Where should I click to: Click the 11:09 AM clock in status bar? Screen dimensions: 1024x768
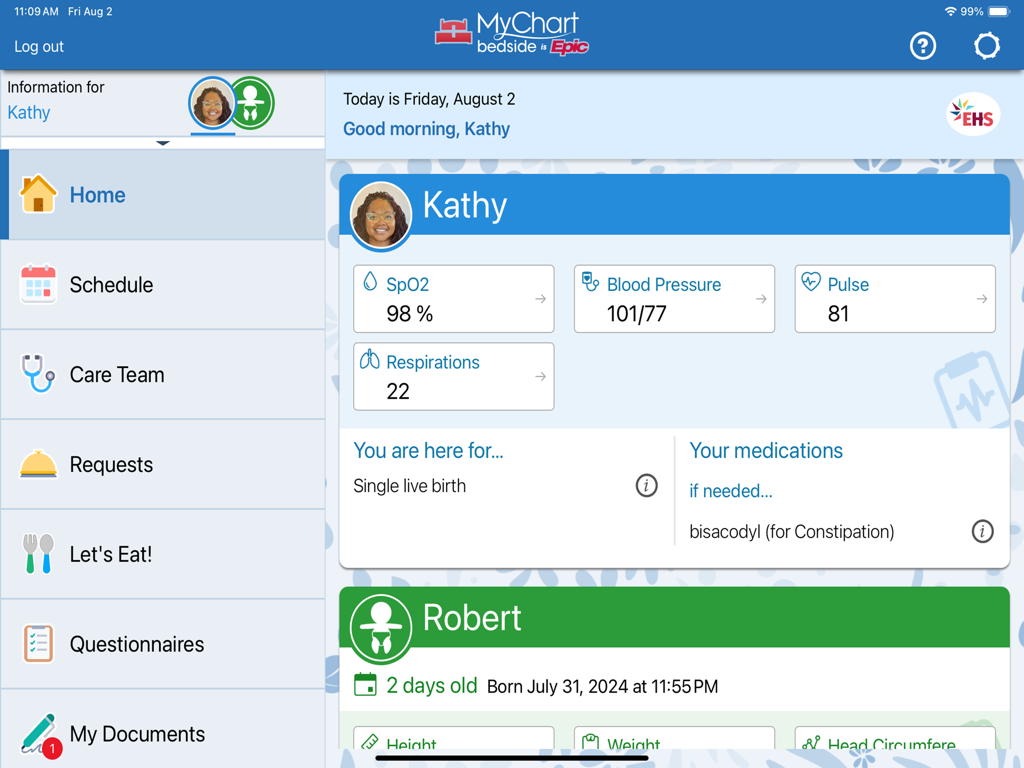[x=37, y=12]
